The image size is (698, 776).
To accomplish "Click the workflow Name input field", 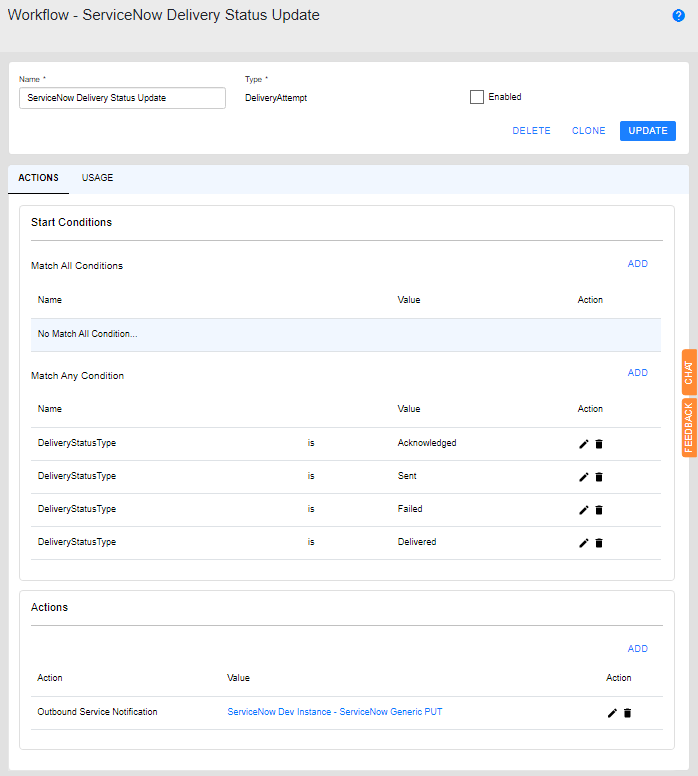I will pos(122,98).
